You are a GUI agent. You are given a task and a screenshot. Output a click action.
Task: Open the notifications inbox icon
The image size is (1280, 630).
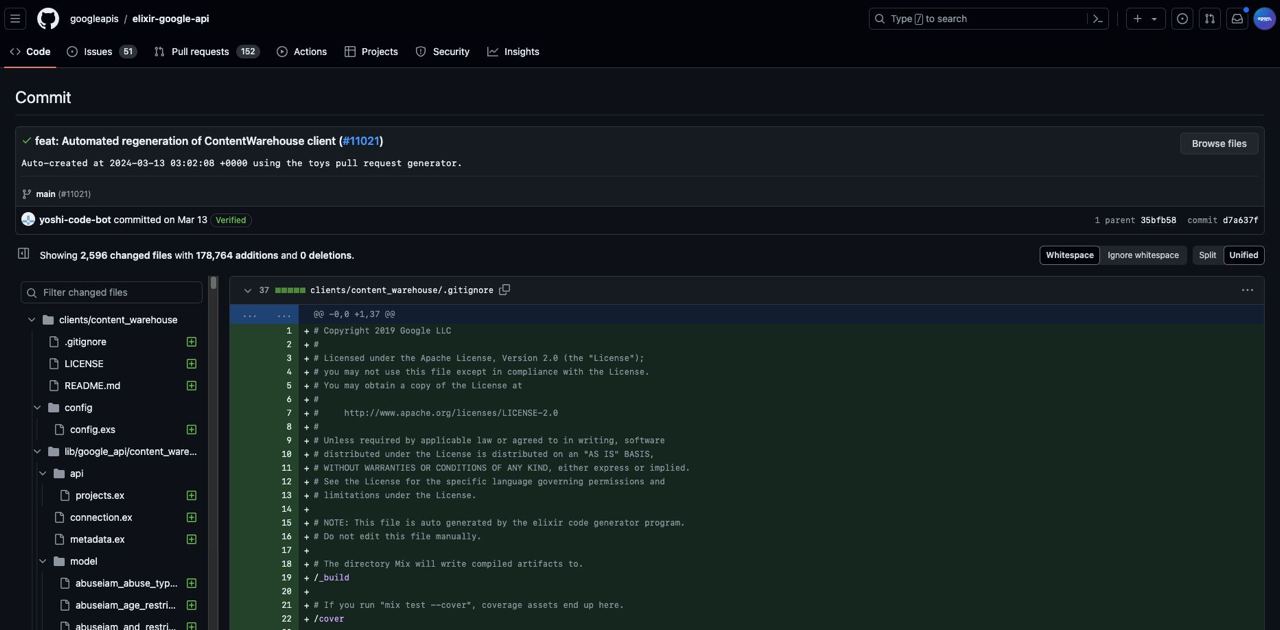point(1237,18)
